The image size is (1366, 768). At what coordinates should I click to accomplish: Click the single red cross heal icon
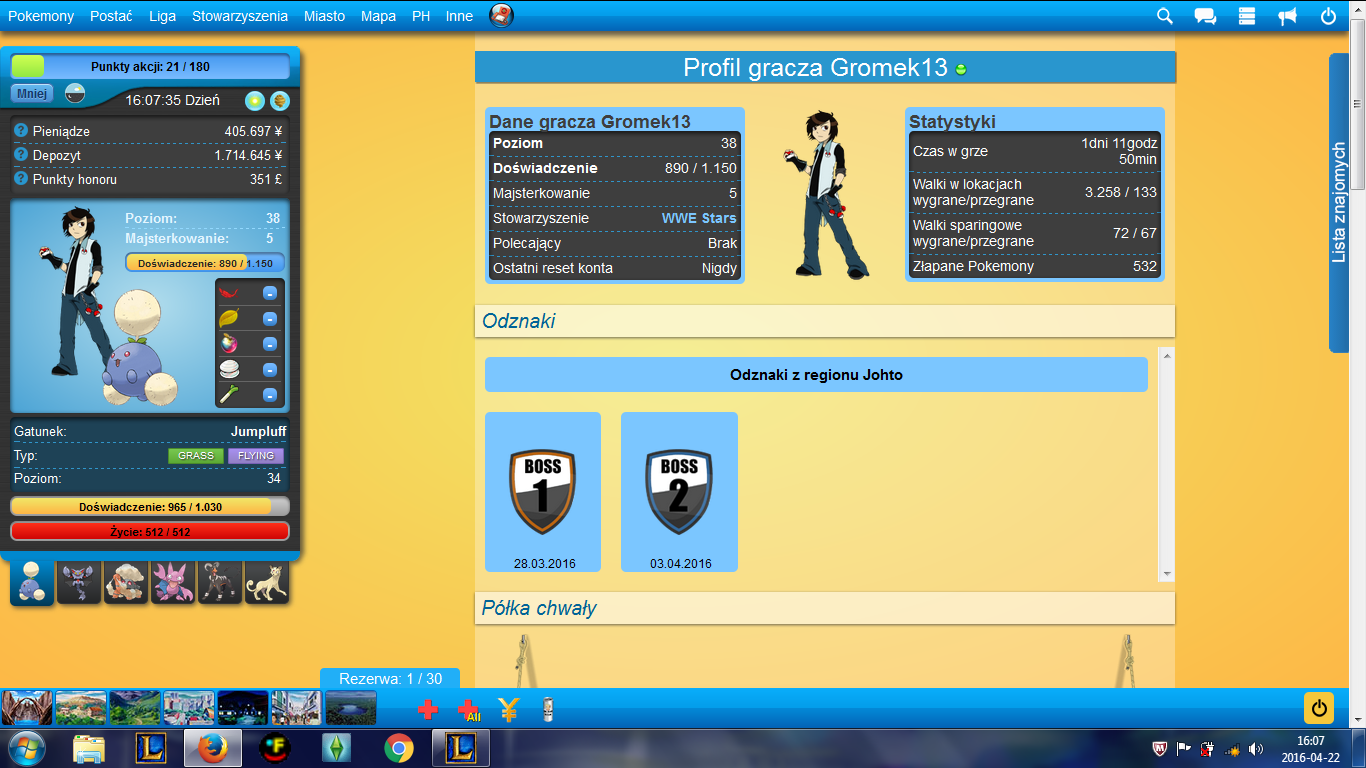(x=427, y=710)
